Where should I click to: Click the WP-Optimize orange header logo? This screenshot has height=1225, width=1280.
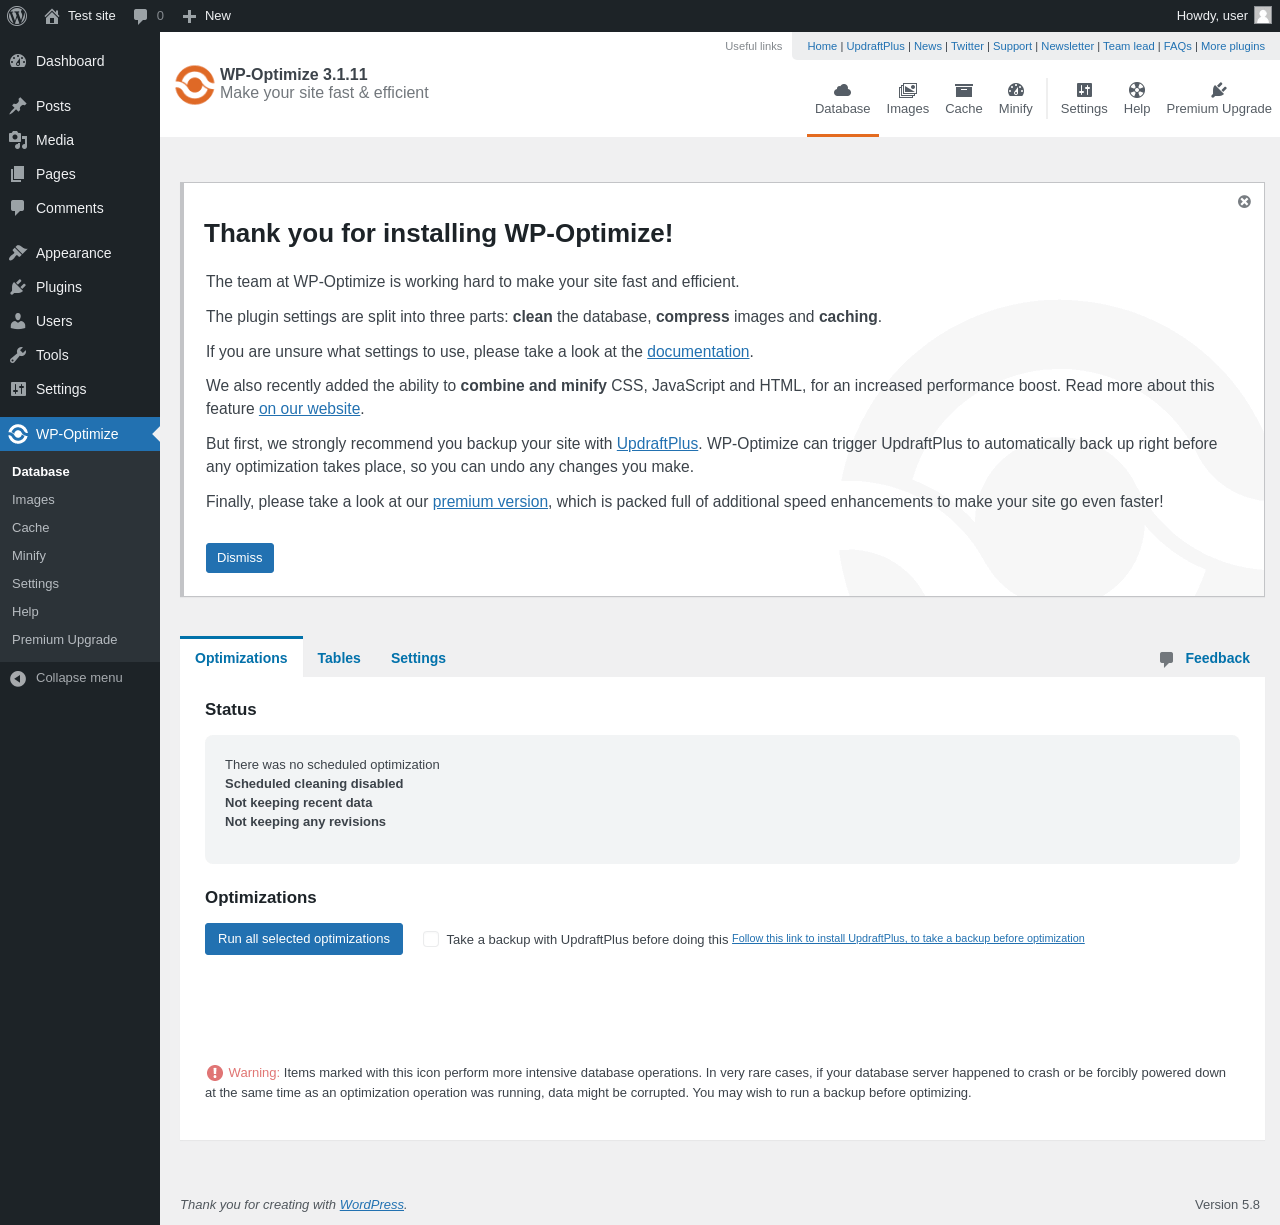click(x=195, y=85)
